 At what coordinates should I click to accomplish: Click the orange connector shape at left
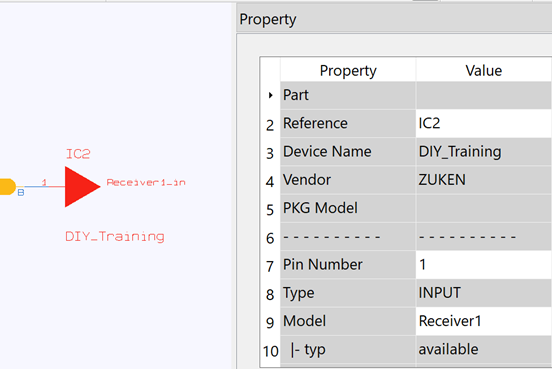(x=8, y=187)
